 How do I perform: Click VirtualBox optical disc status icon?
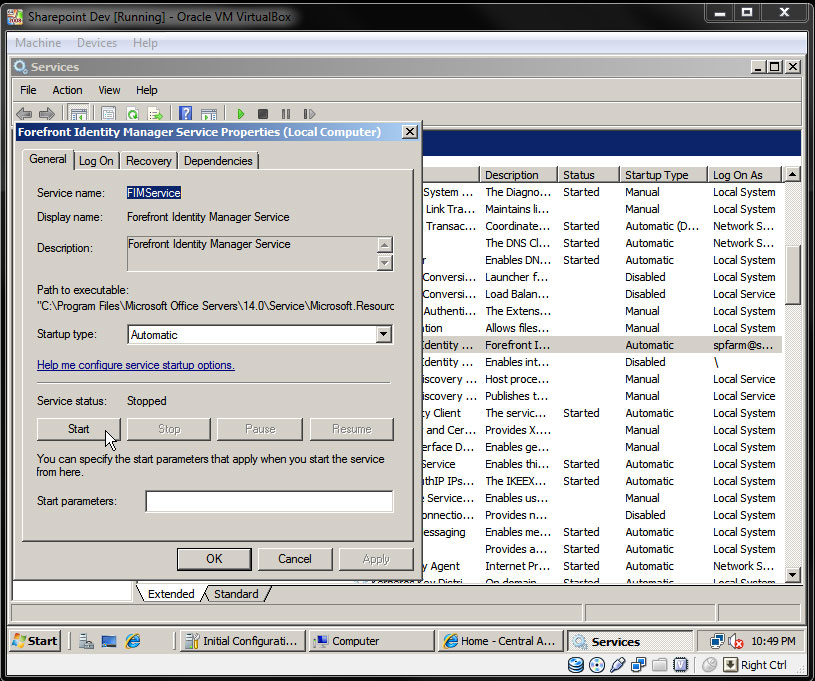coord(597,665)
